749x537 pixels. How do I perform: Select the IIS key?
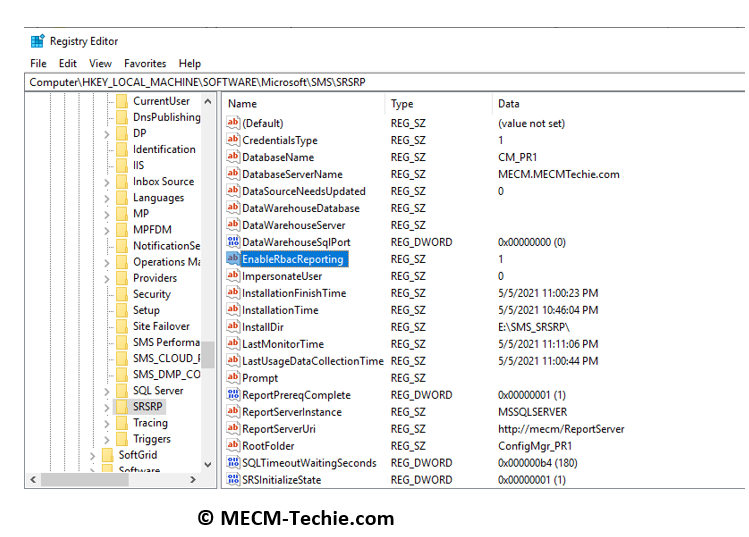138,165
